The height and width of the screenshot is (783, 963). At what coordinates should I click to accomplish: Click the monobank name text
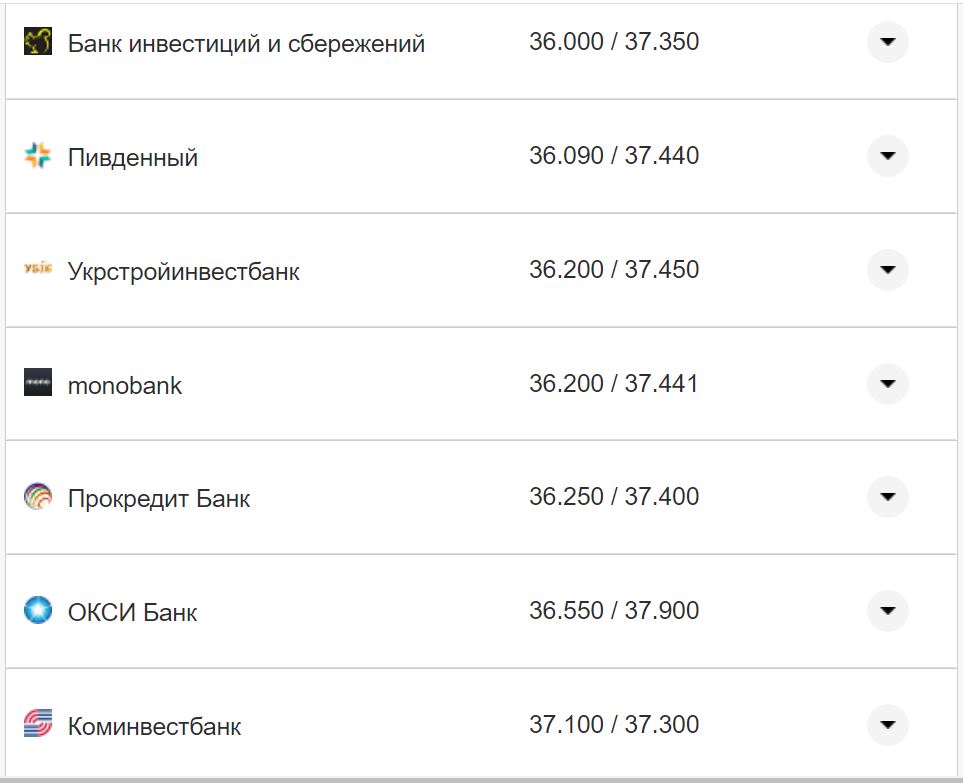click(x=124, y=385)
